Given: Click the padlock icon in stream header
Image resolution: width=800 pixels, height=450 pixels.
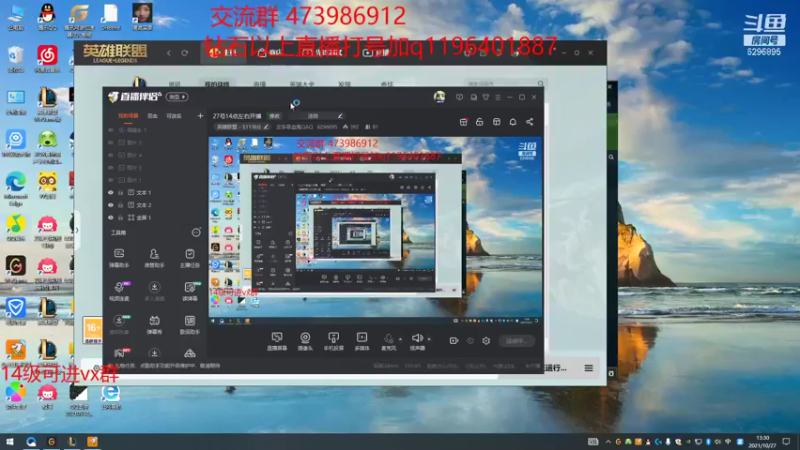Looking at the screenshot, I should [x=480, y=122].
